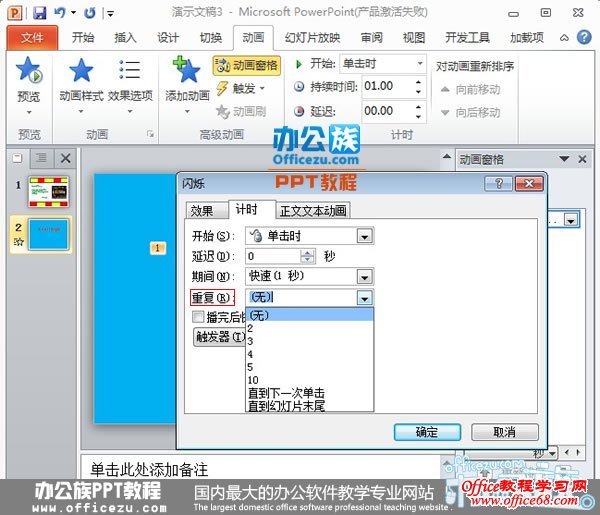Open the 文件 (File) tab

[x=32, y=37]
